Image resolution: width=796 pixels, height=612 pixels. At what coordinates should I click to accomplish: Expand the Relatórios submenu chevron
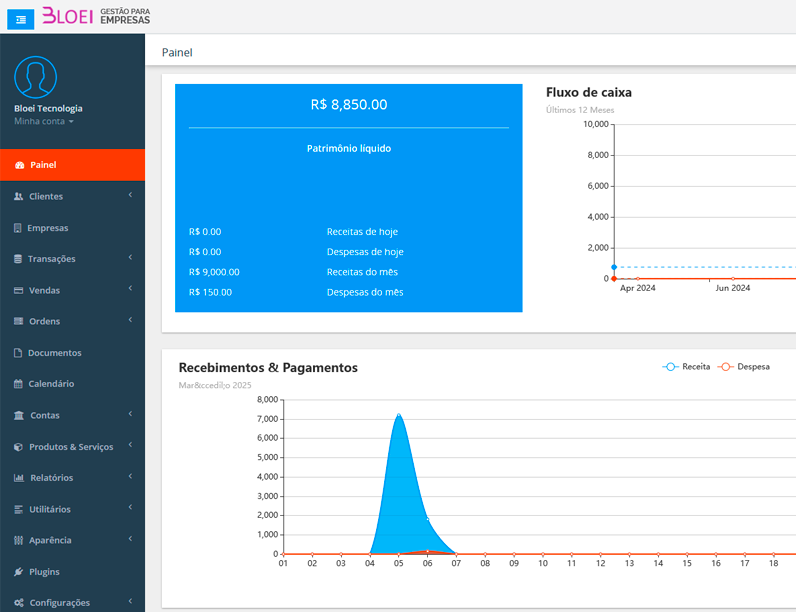(x=130, y=478)
